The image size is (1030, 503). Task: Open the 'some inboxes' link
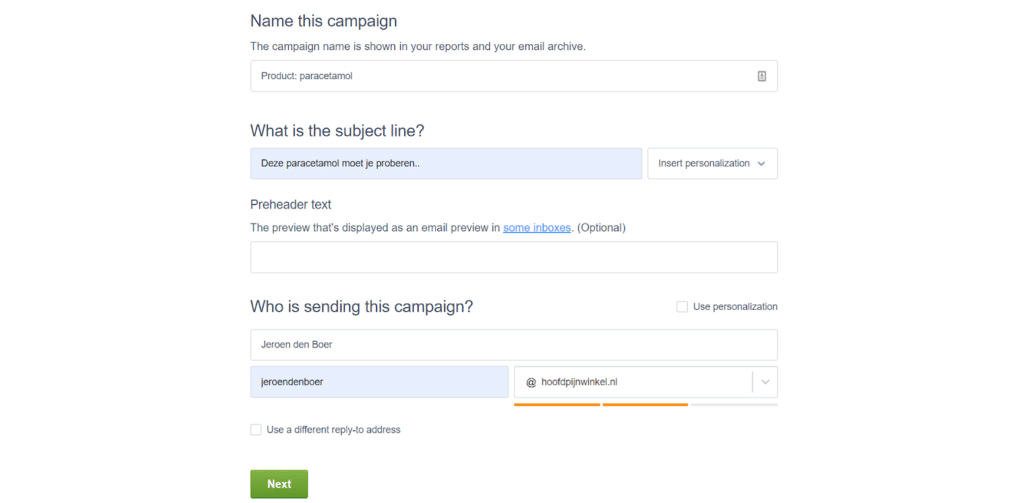click(537, 228)
